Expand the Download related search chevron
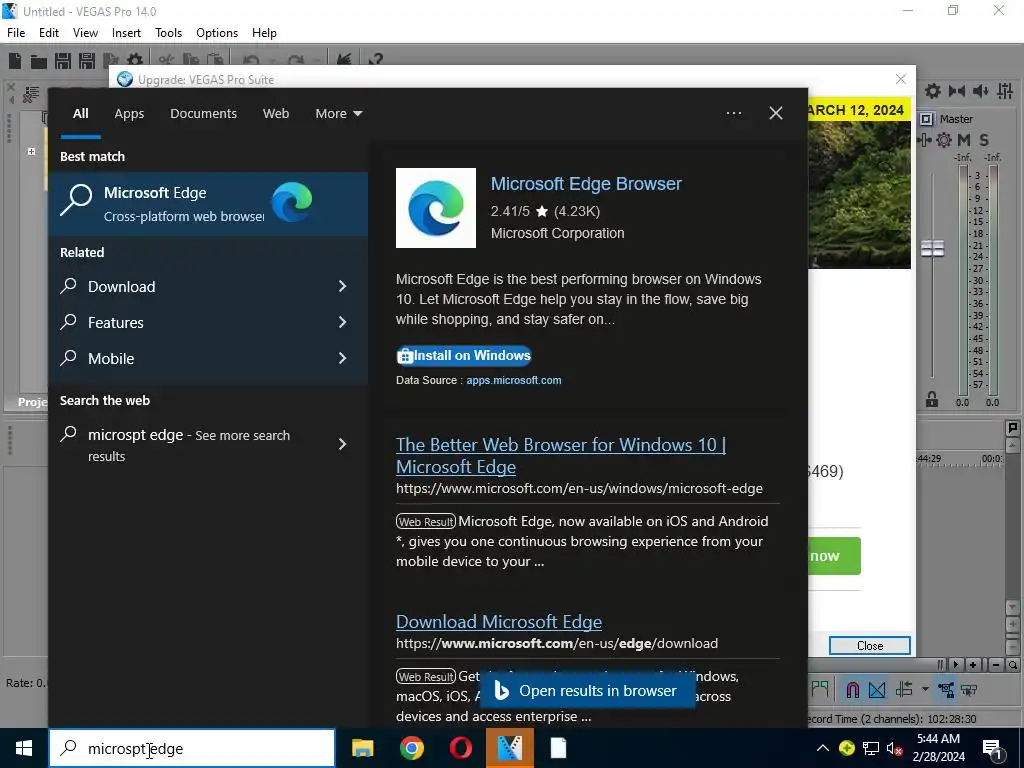Image resolution: width=1024 pixels, height=768 pixels. click(342, 286)
